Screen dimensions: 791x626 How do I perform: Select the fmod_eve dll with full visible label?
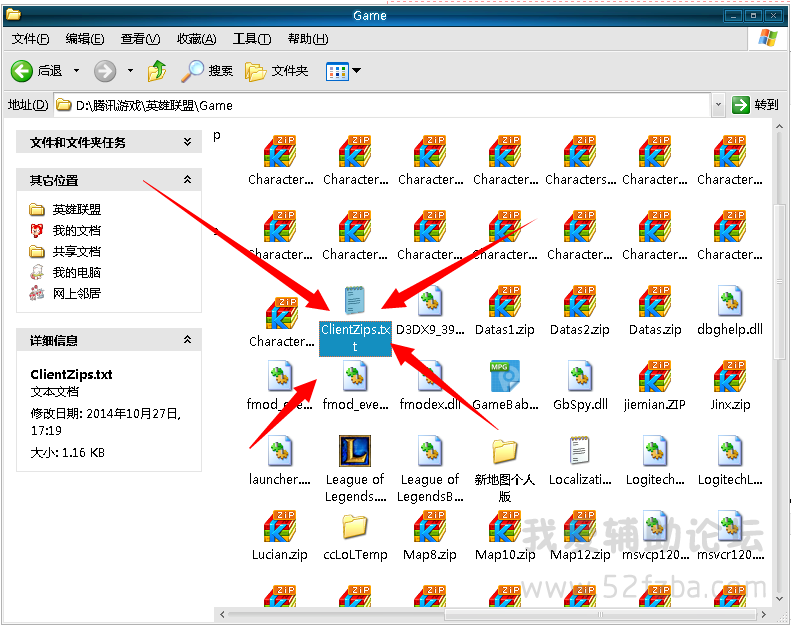355,386
